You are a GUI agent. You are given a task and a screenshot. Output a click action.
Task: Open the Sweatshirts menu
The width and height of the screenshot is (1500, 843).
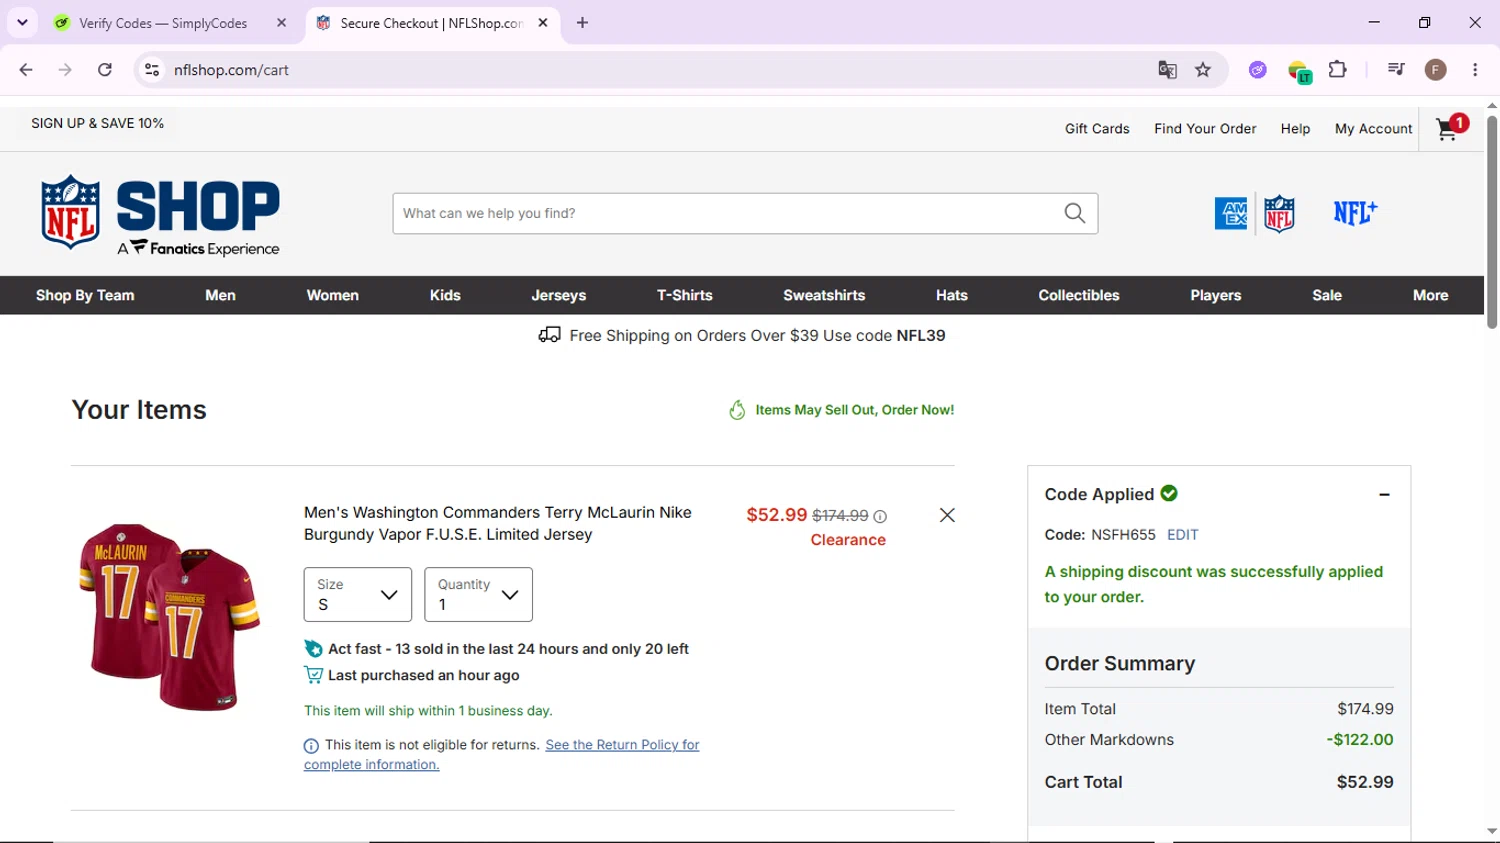pyautogui.click(x=824, y=295)
